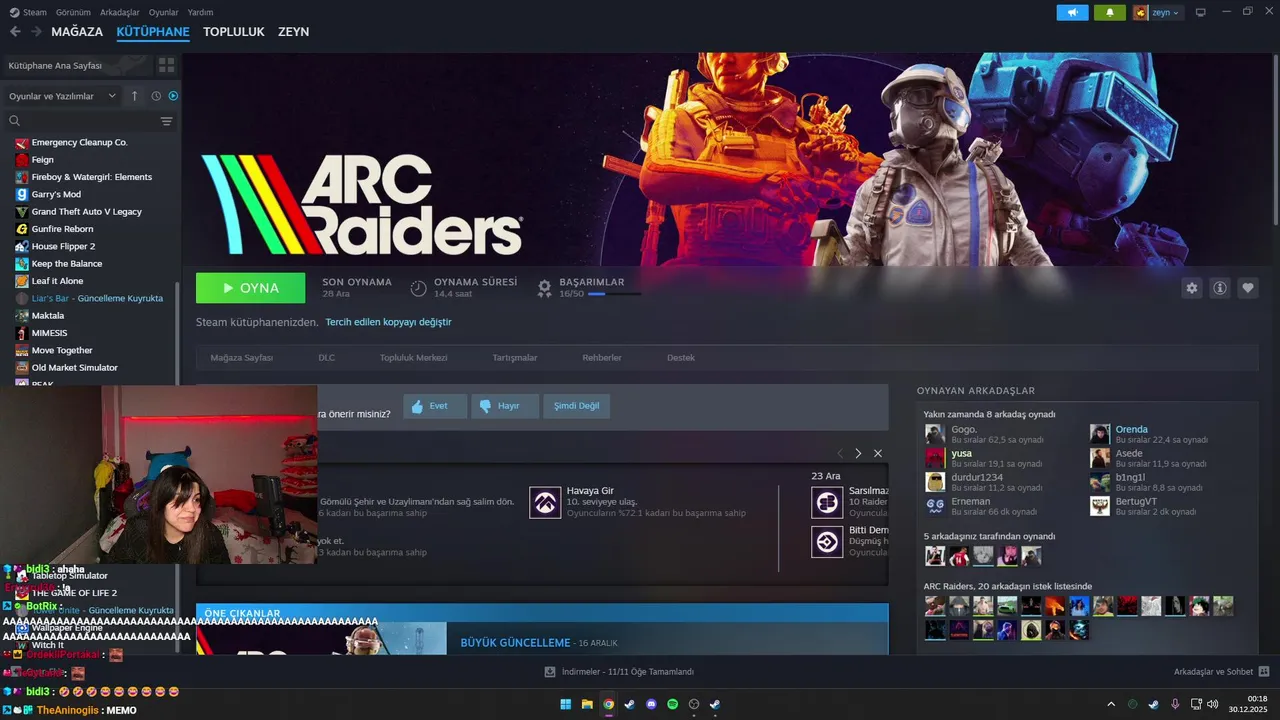Screen dimensions: 1280x720
Task: Open the zeyn account dropdown
Action: [x=1157, y=12]
